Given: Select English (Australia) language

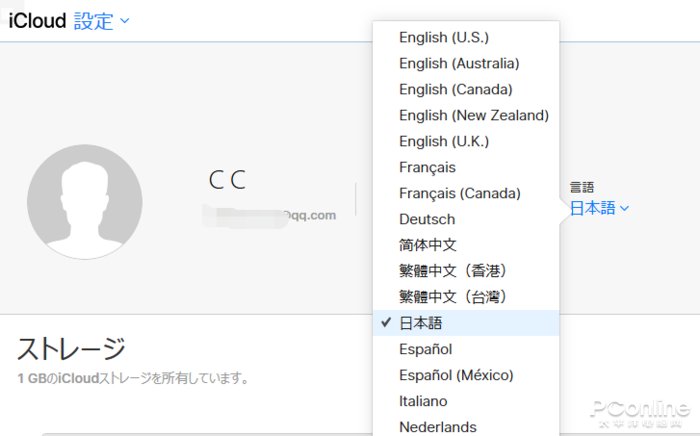Looking at the screenshot, I should tap(466, 63).
